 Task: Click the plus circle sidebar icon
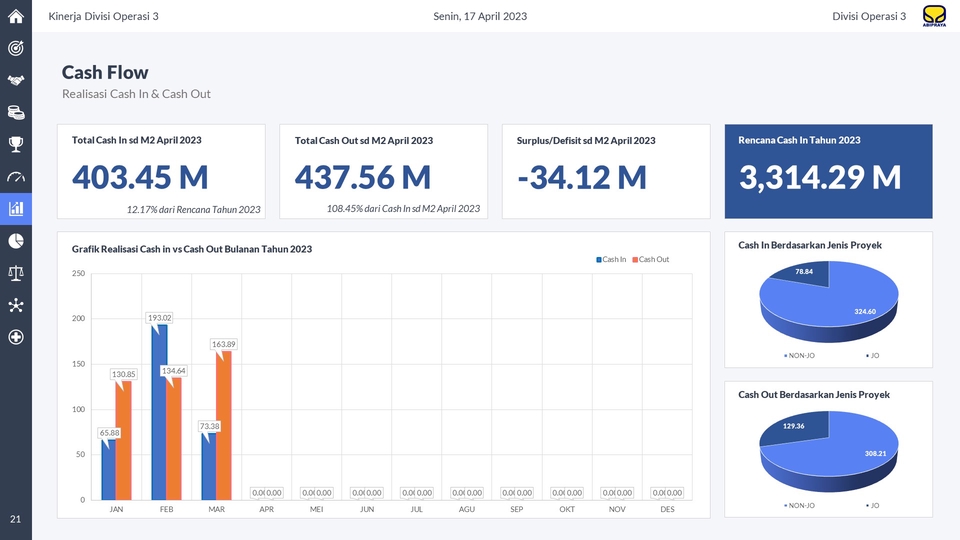point(16,336)
